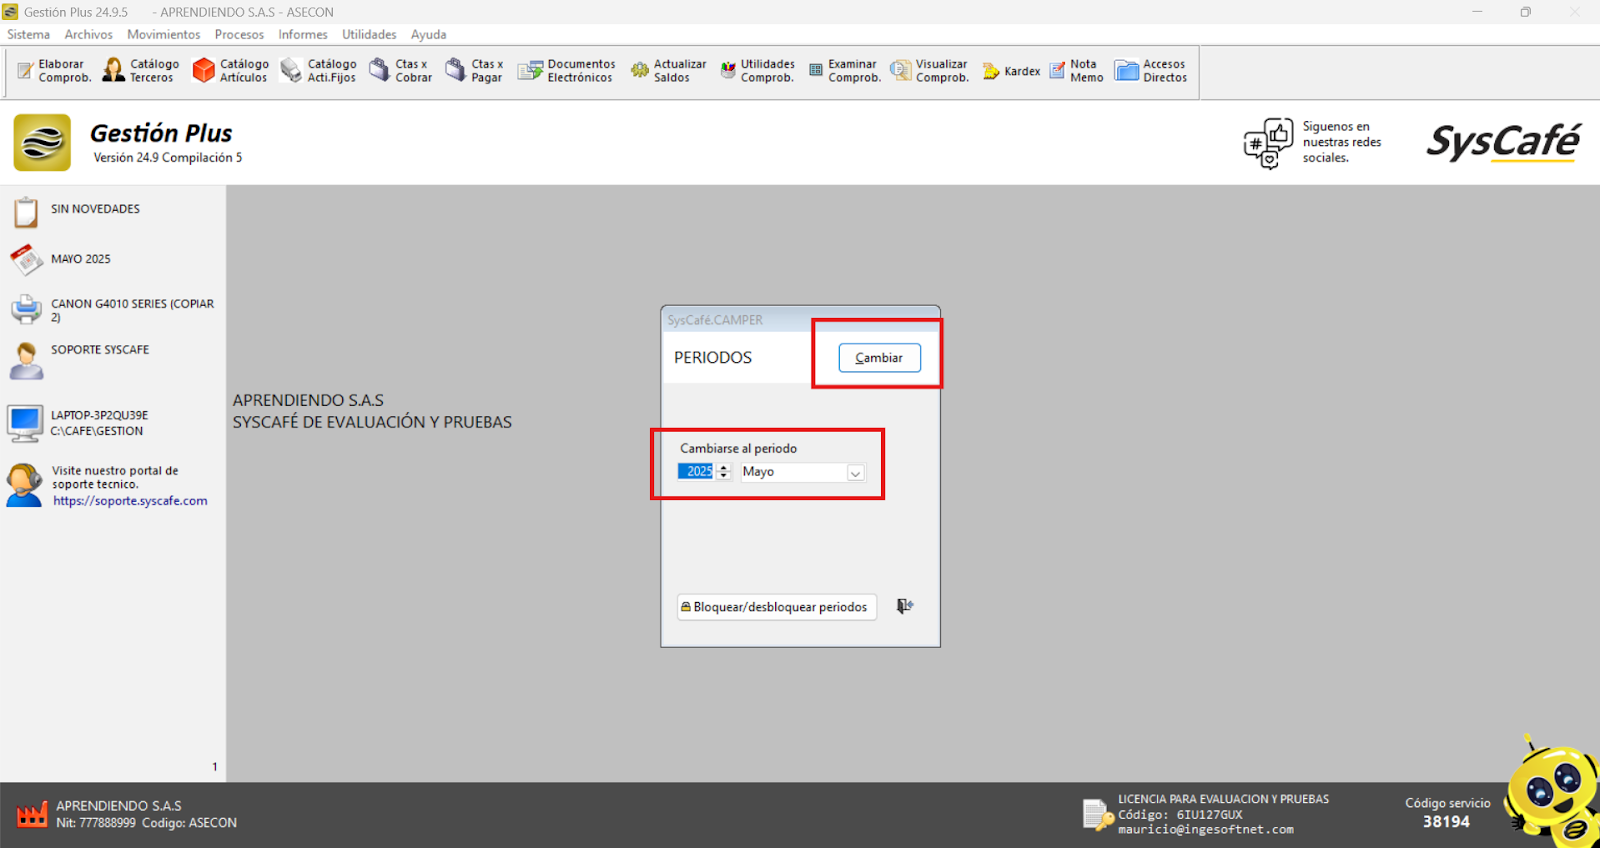This screenshot has height=848, width=1600.
Task: Open the Kardex tool
Action: [x=991, y=71]
